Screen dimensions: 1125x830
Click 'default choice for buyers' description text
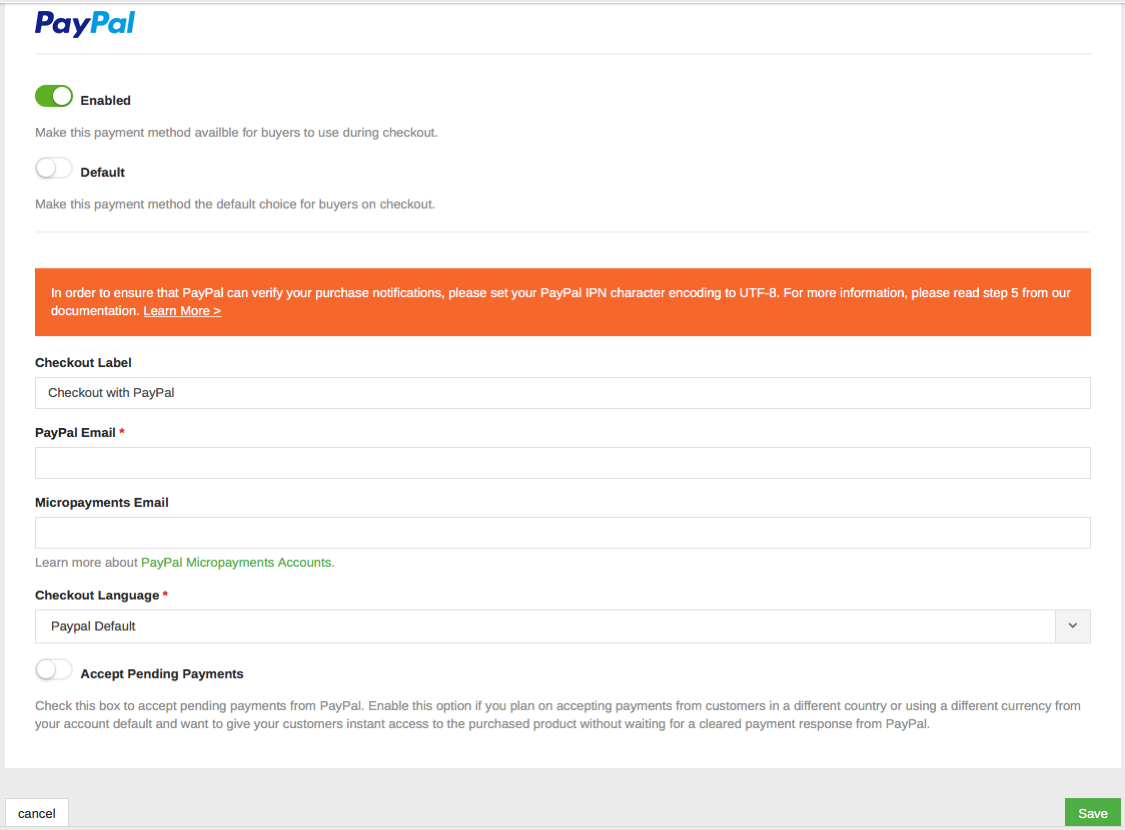235,204
